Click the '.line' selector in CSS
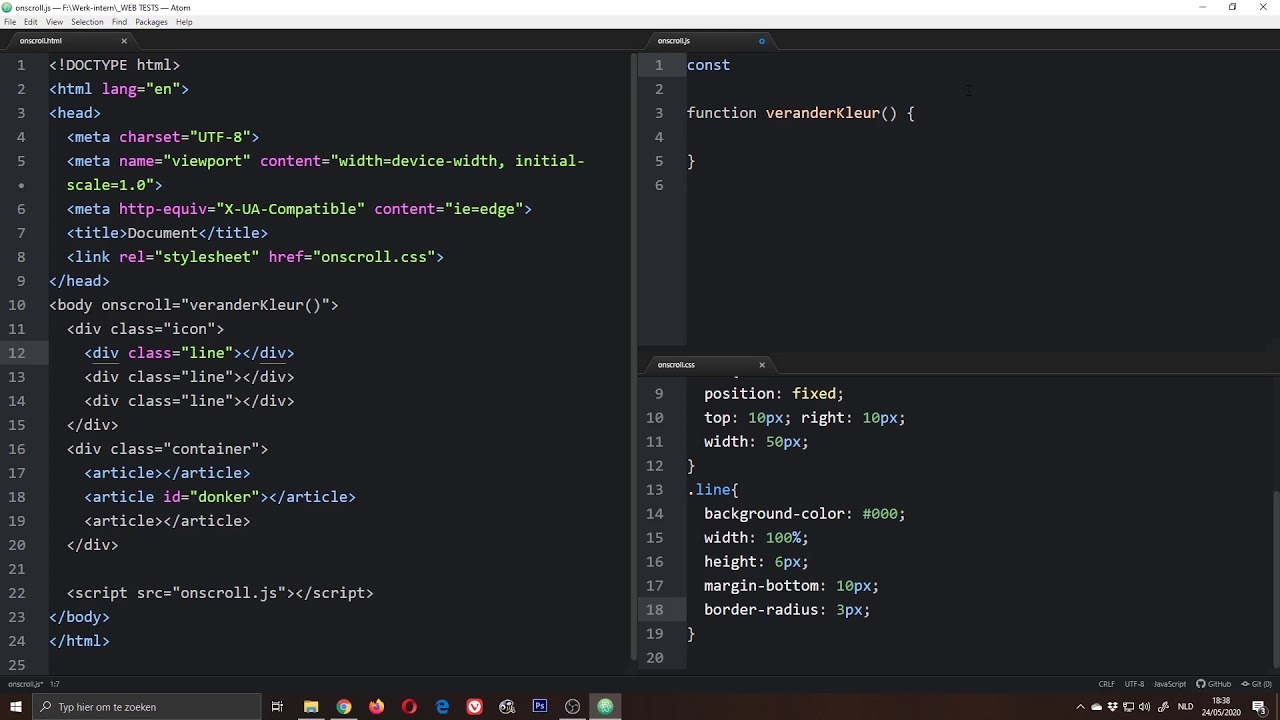 [x=709, y=490]
